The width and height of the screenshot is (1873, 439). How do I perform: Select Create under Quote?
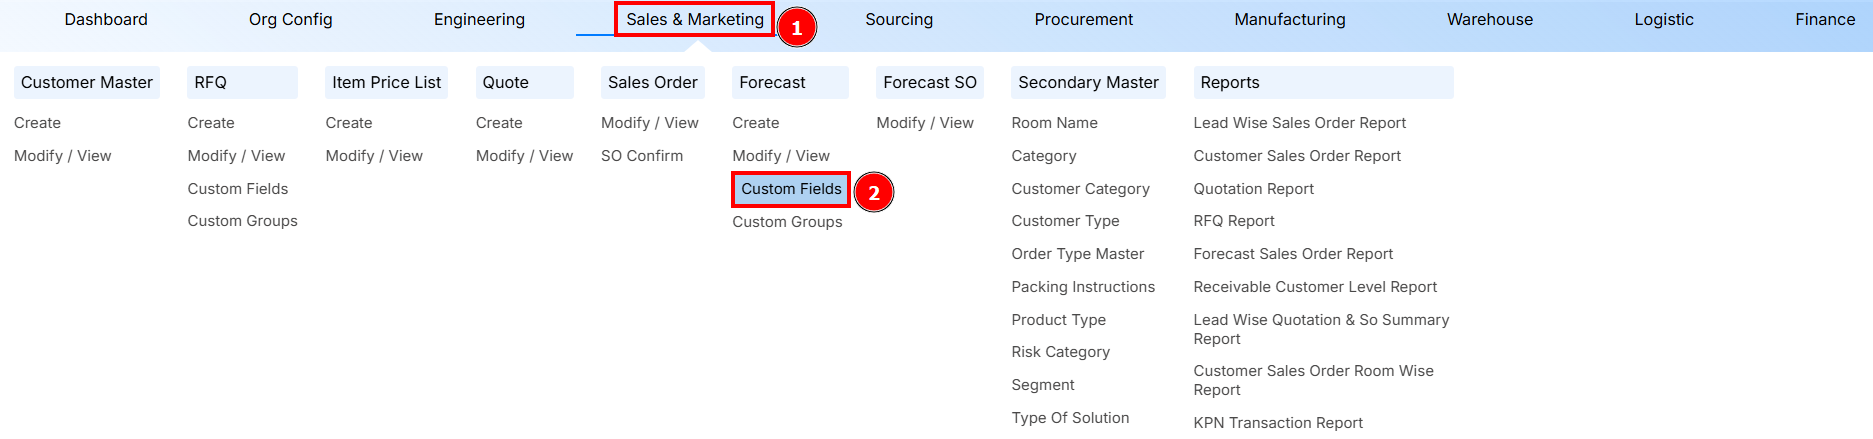499,123
